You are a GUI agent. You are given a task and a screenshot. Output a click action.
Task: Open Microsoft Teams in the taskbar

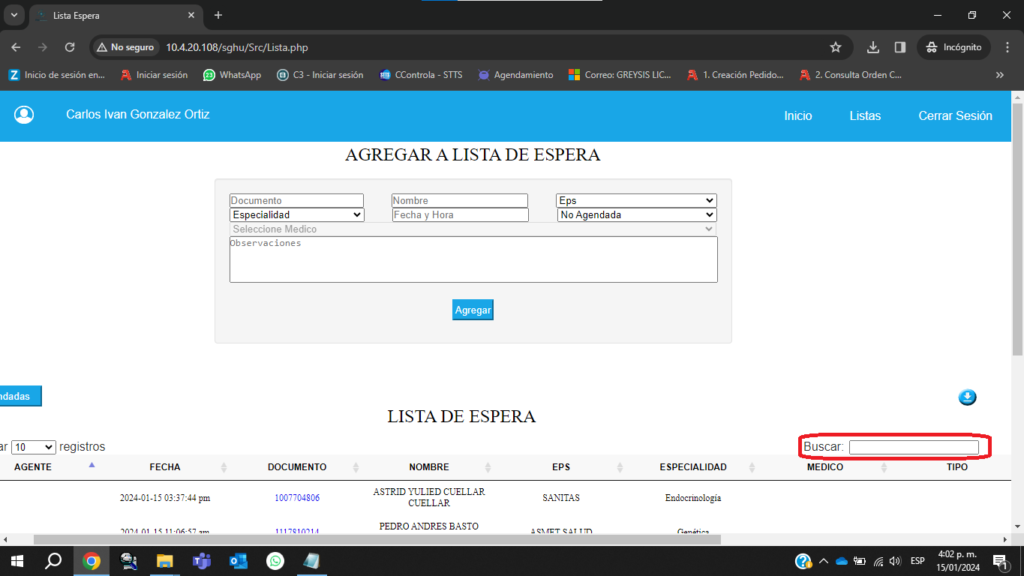(201, 561)
